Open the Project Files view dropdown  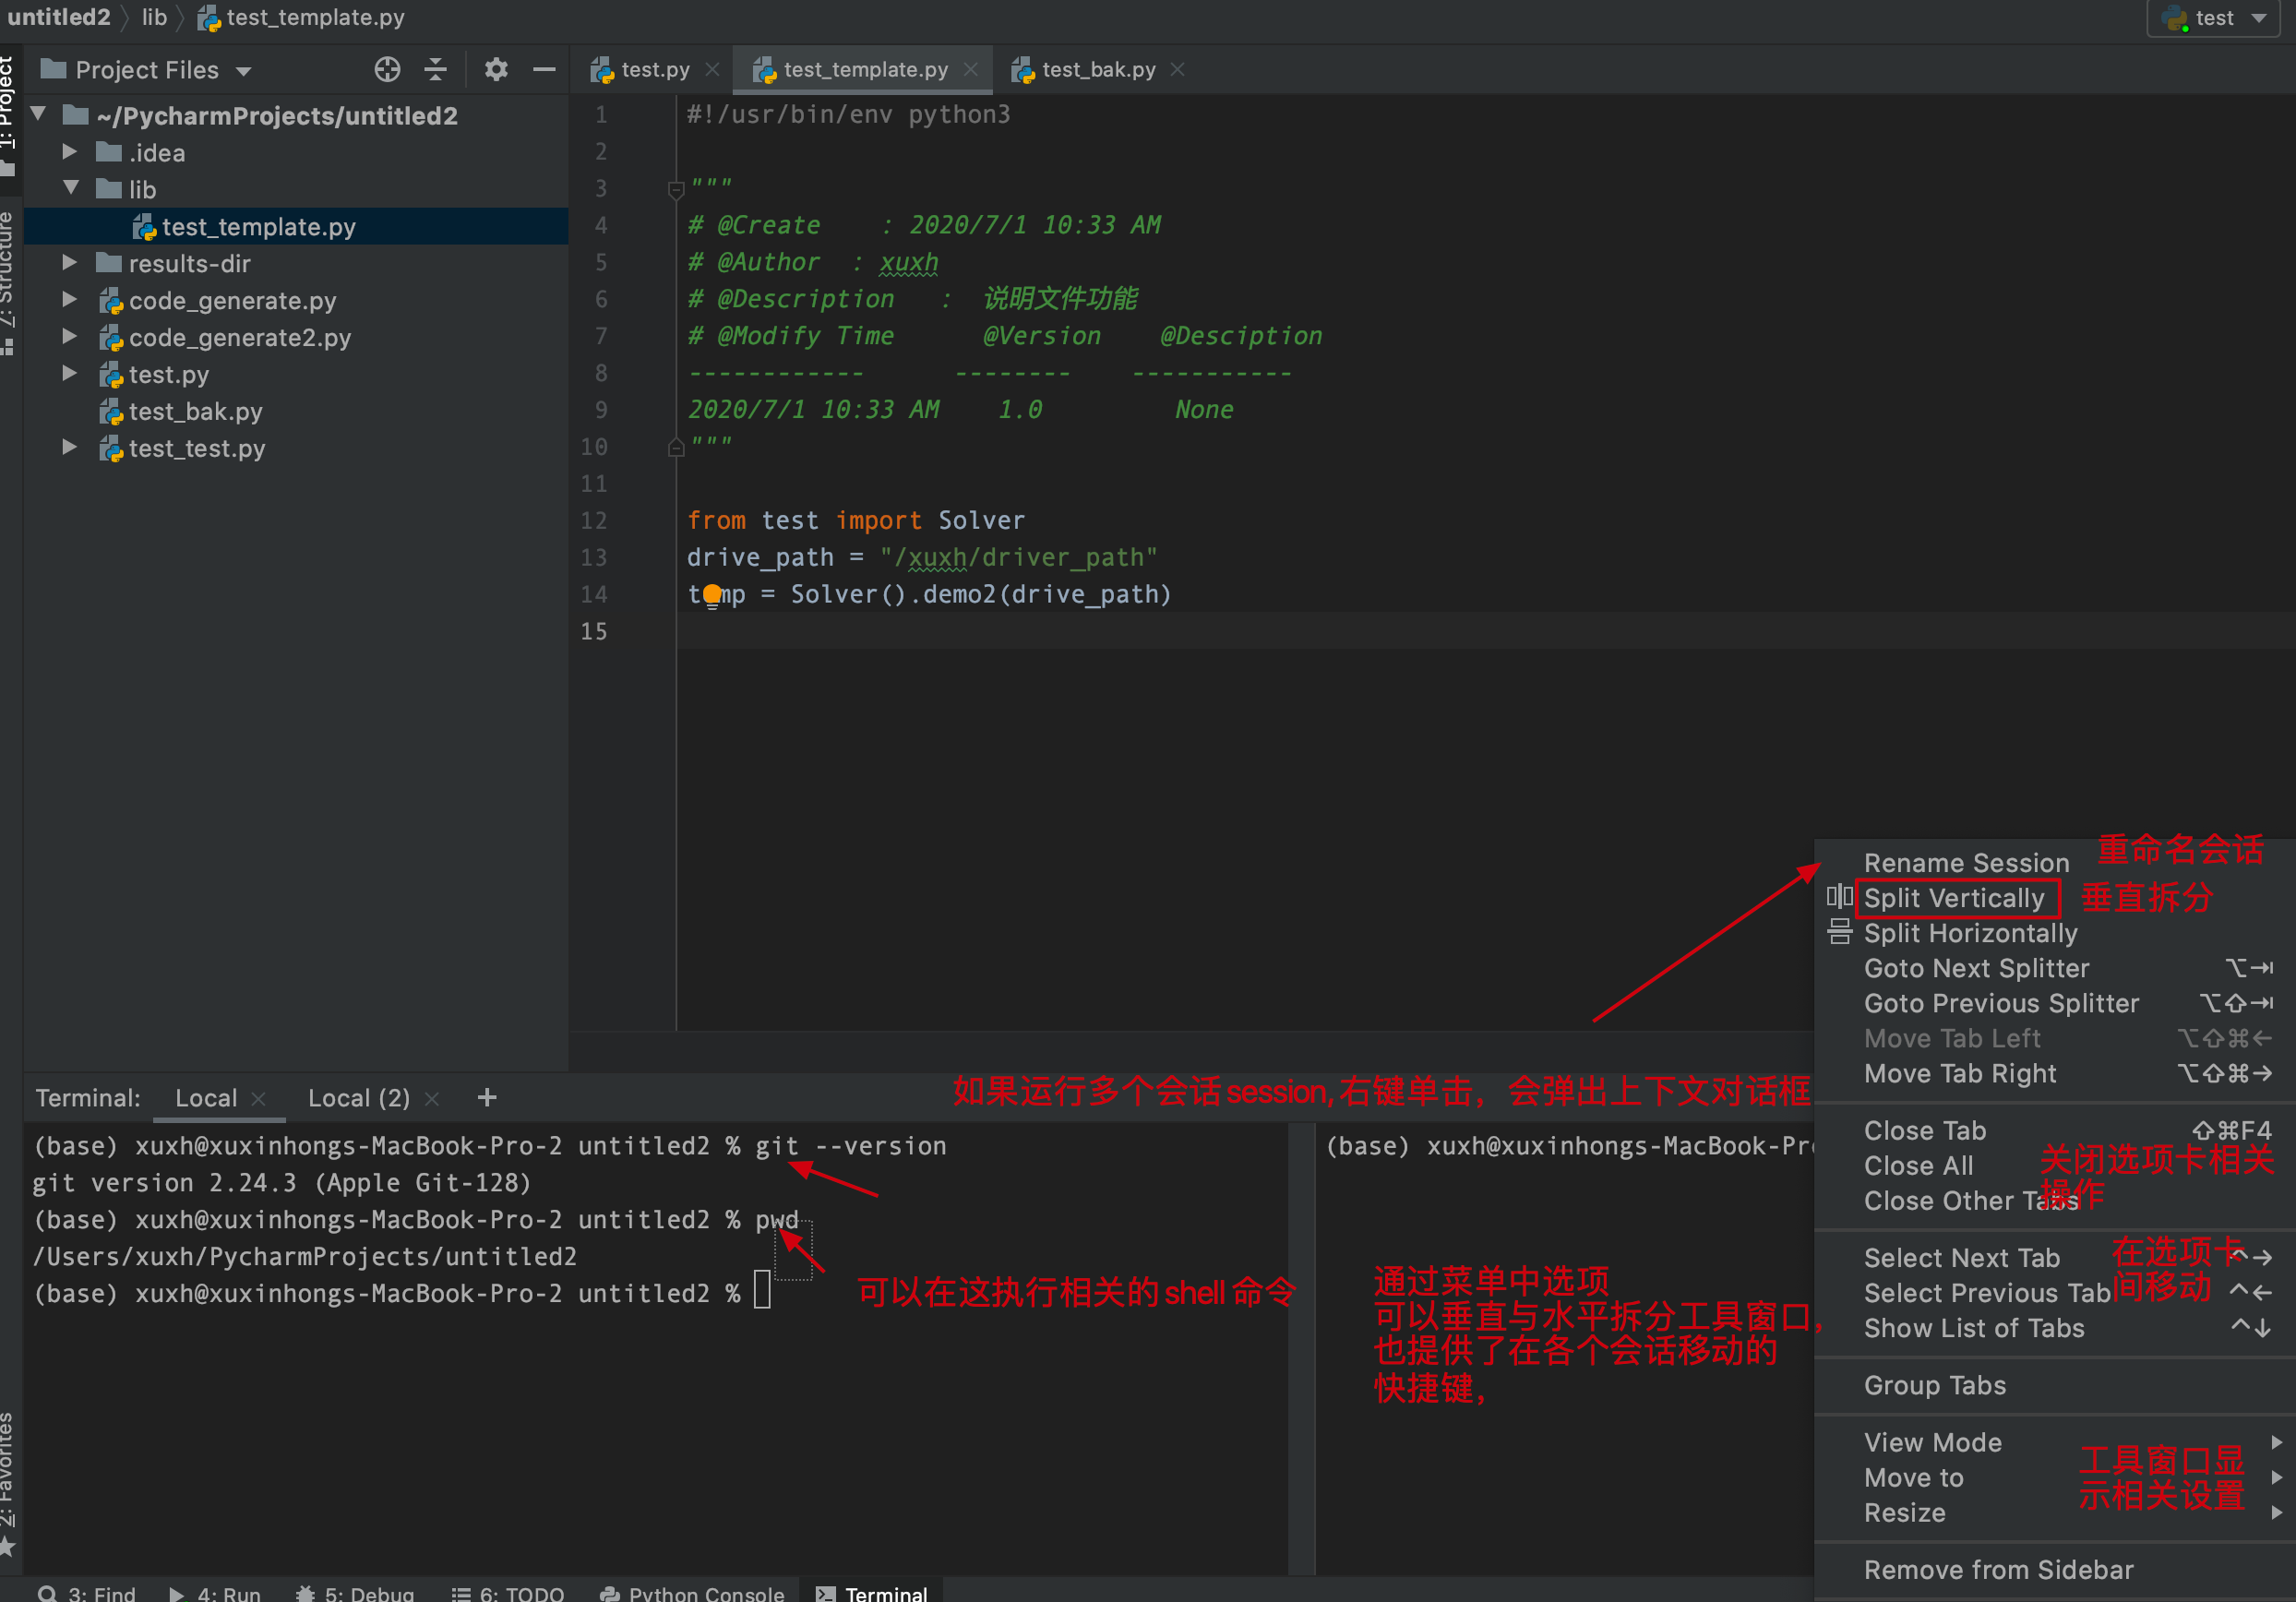[x=147, y=70]
